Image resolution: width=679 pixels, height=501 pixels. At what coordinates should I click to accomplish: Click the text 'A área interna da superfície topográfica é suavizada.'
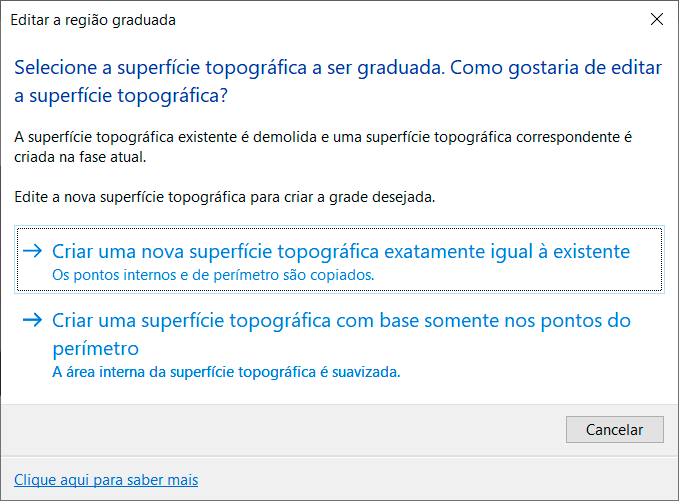point(226,372)
